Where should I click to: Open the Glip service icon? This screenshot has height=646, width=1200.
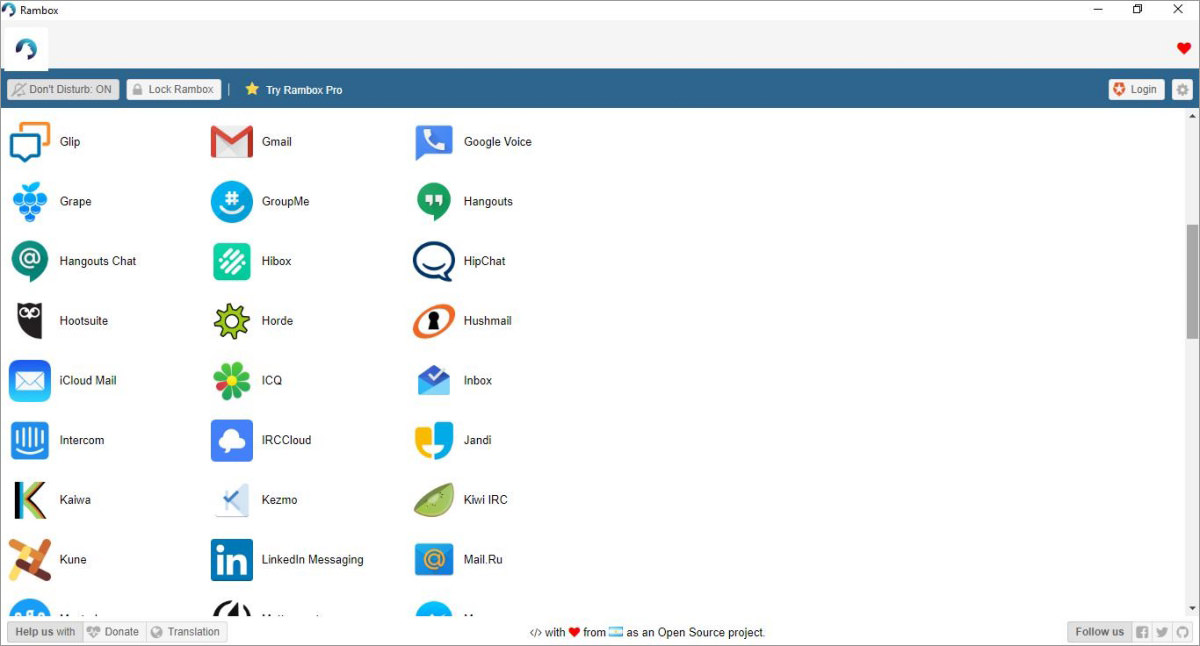pyautogui.click(x=29, y=142)
